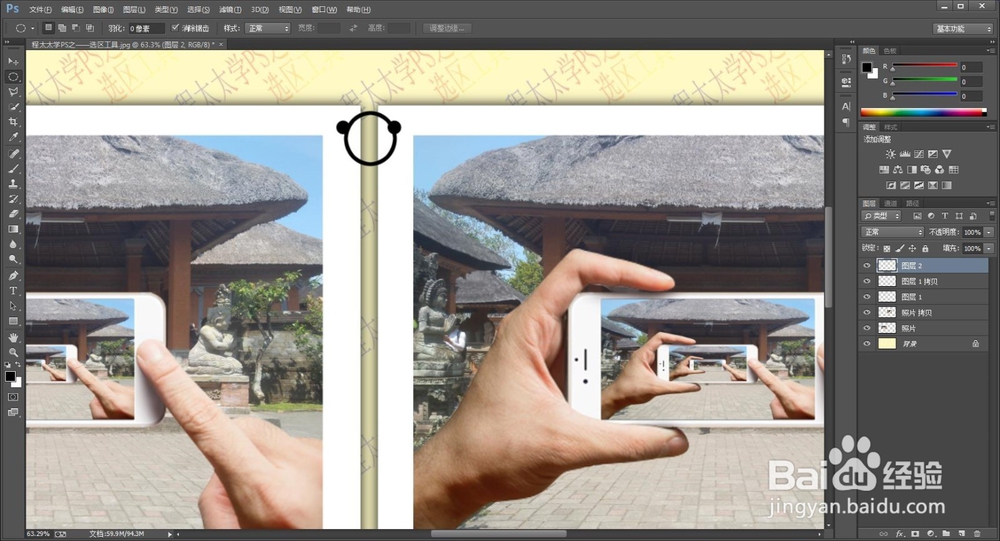Open the Opacity (不透明度) slider arrow
The height and width of the screenshot is (541, 1000).
[x=989, y=232]
